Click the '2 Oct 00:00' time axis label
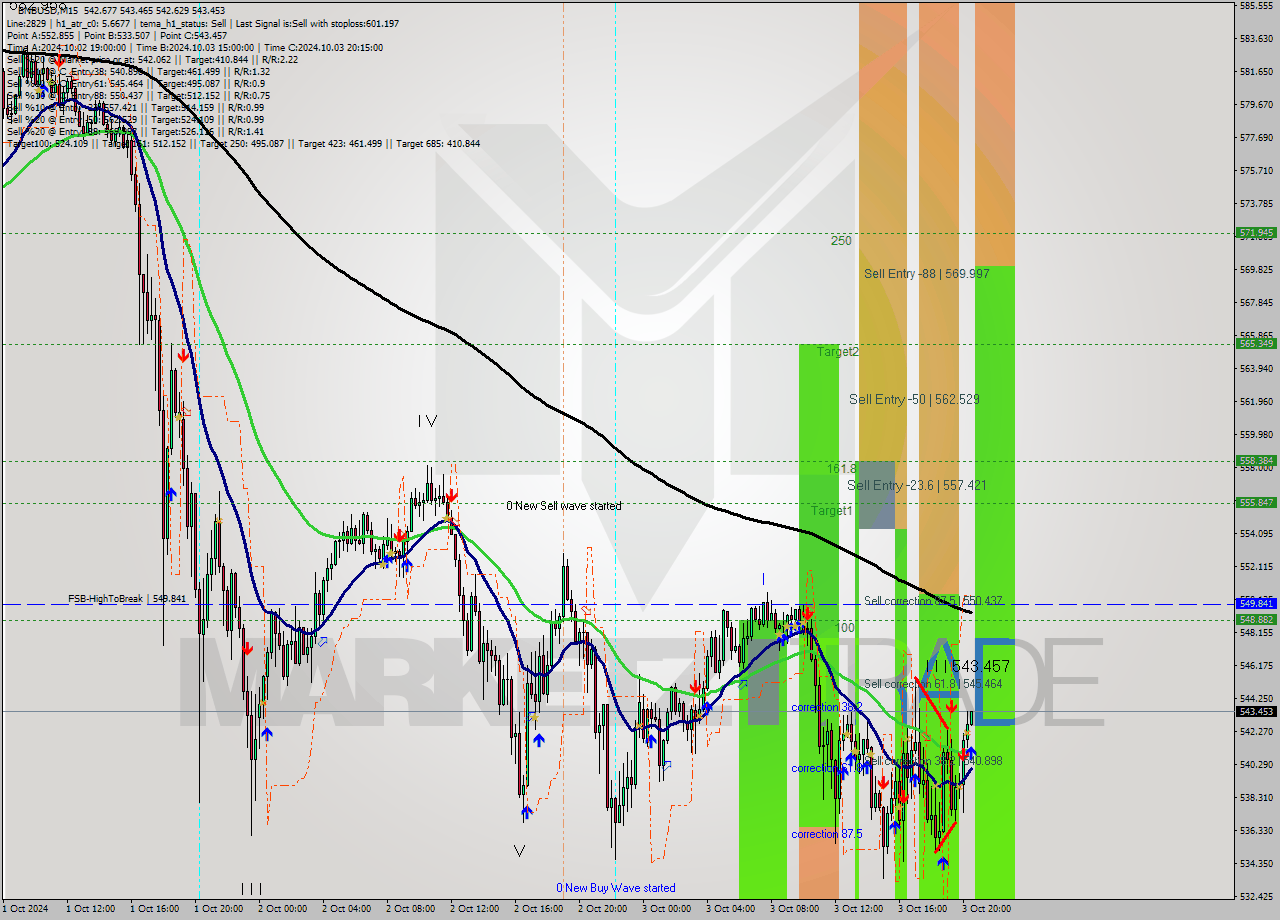Viewport: 1280px width, 920px height. pos(283,909)
